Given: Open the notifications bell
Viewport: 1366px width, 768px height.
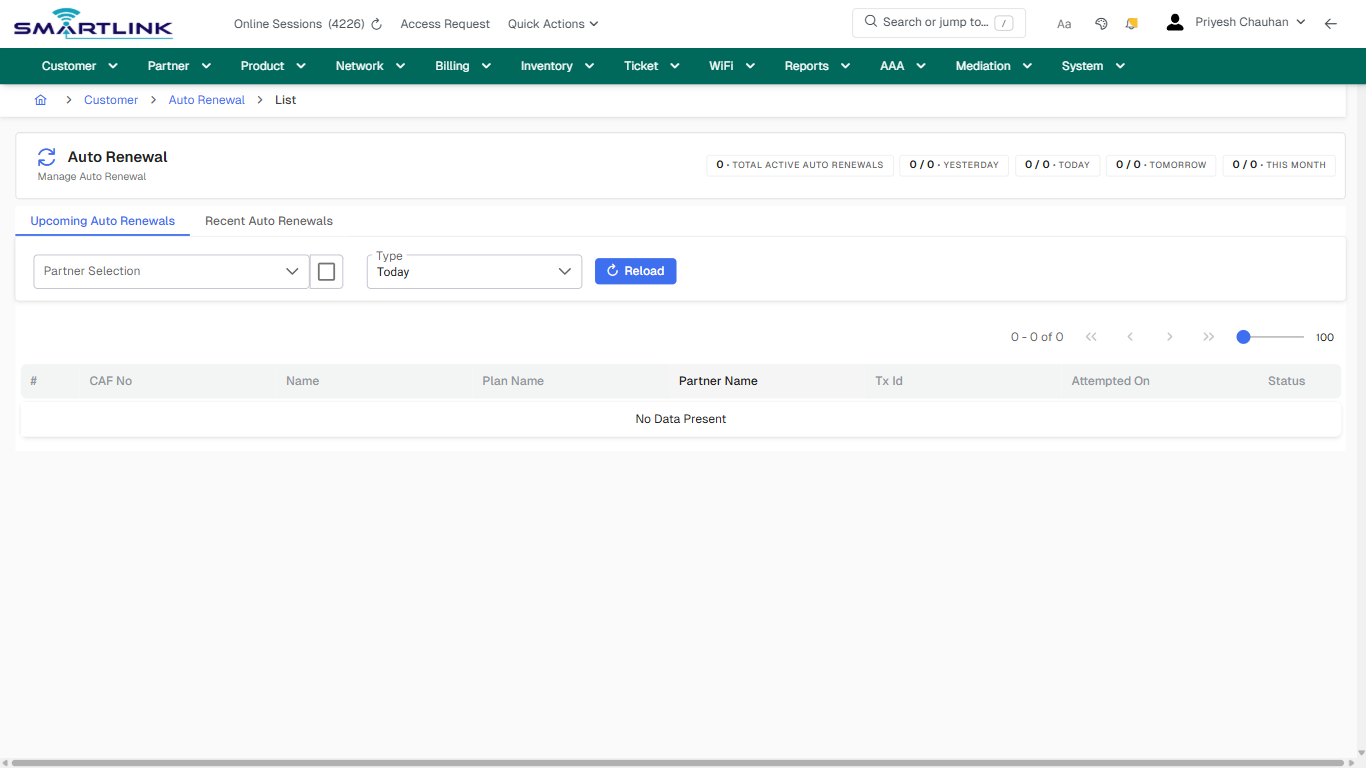Looking at the screenshot, I should click(1131, 23).
